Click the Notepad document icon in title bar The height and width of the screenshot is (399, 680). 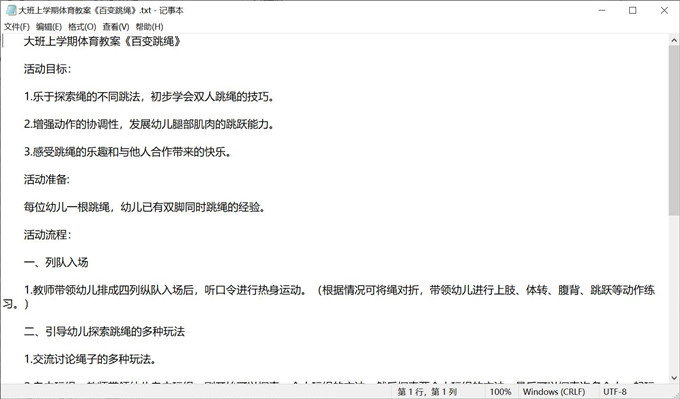tap(11, 10)
